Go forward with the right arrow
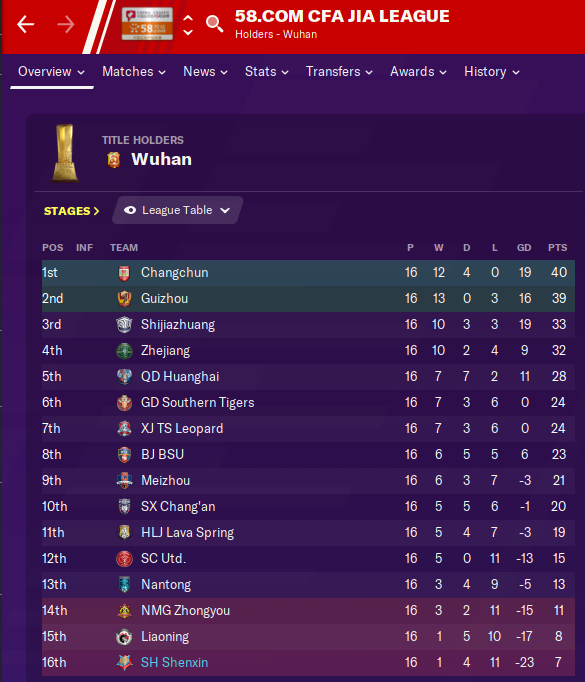The image size is (585, 682). tap(66, 24)
